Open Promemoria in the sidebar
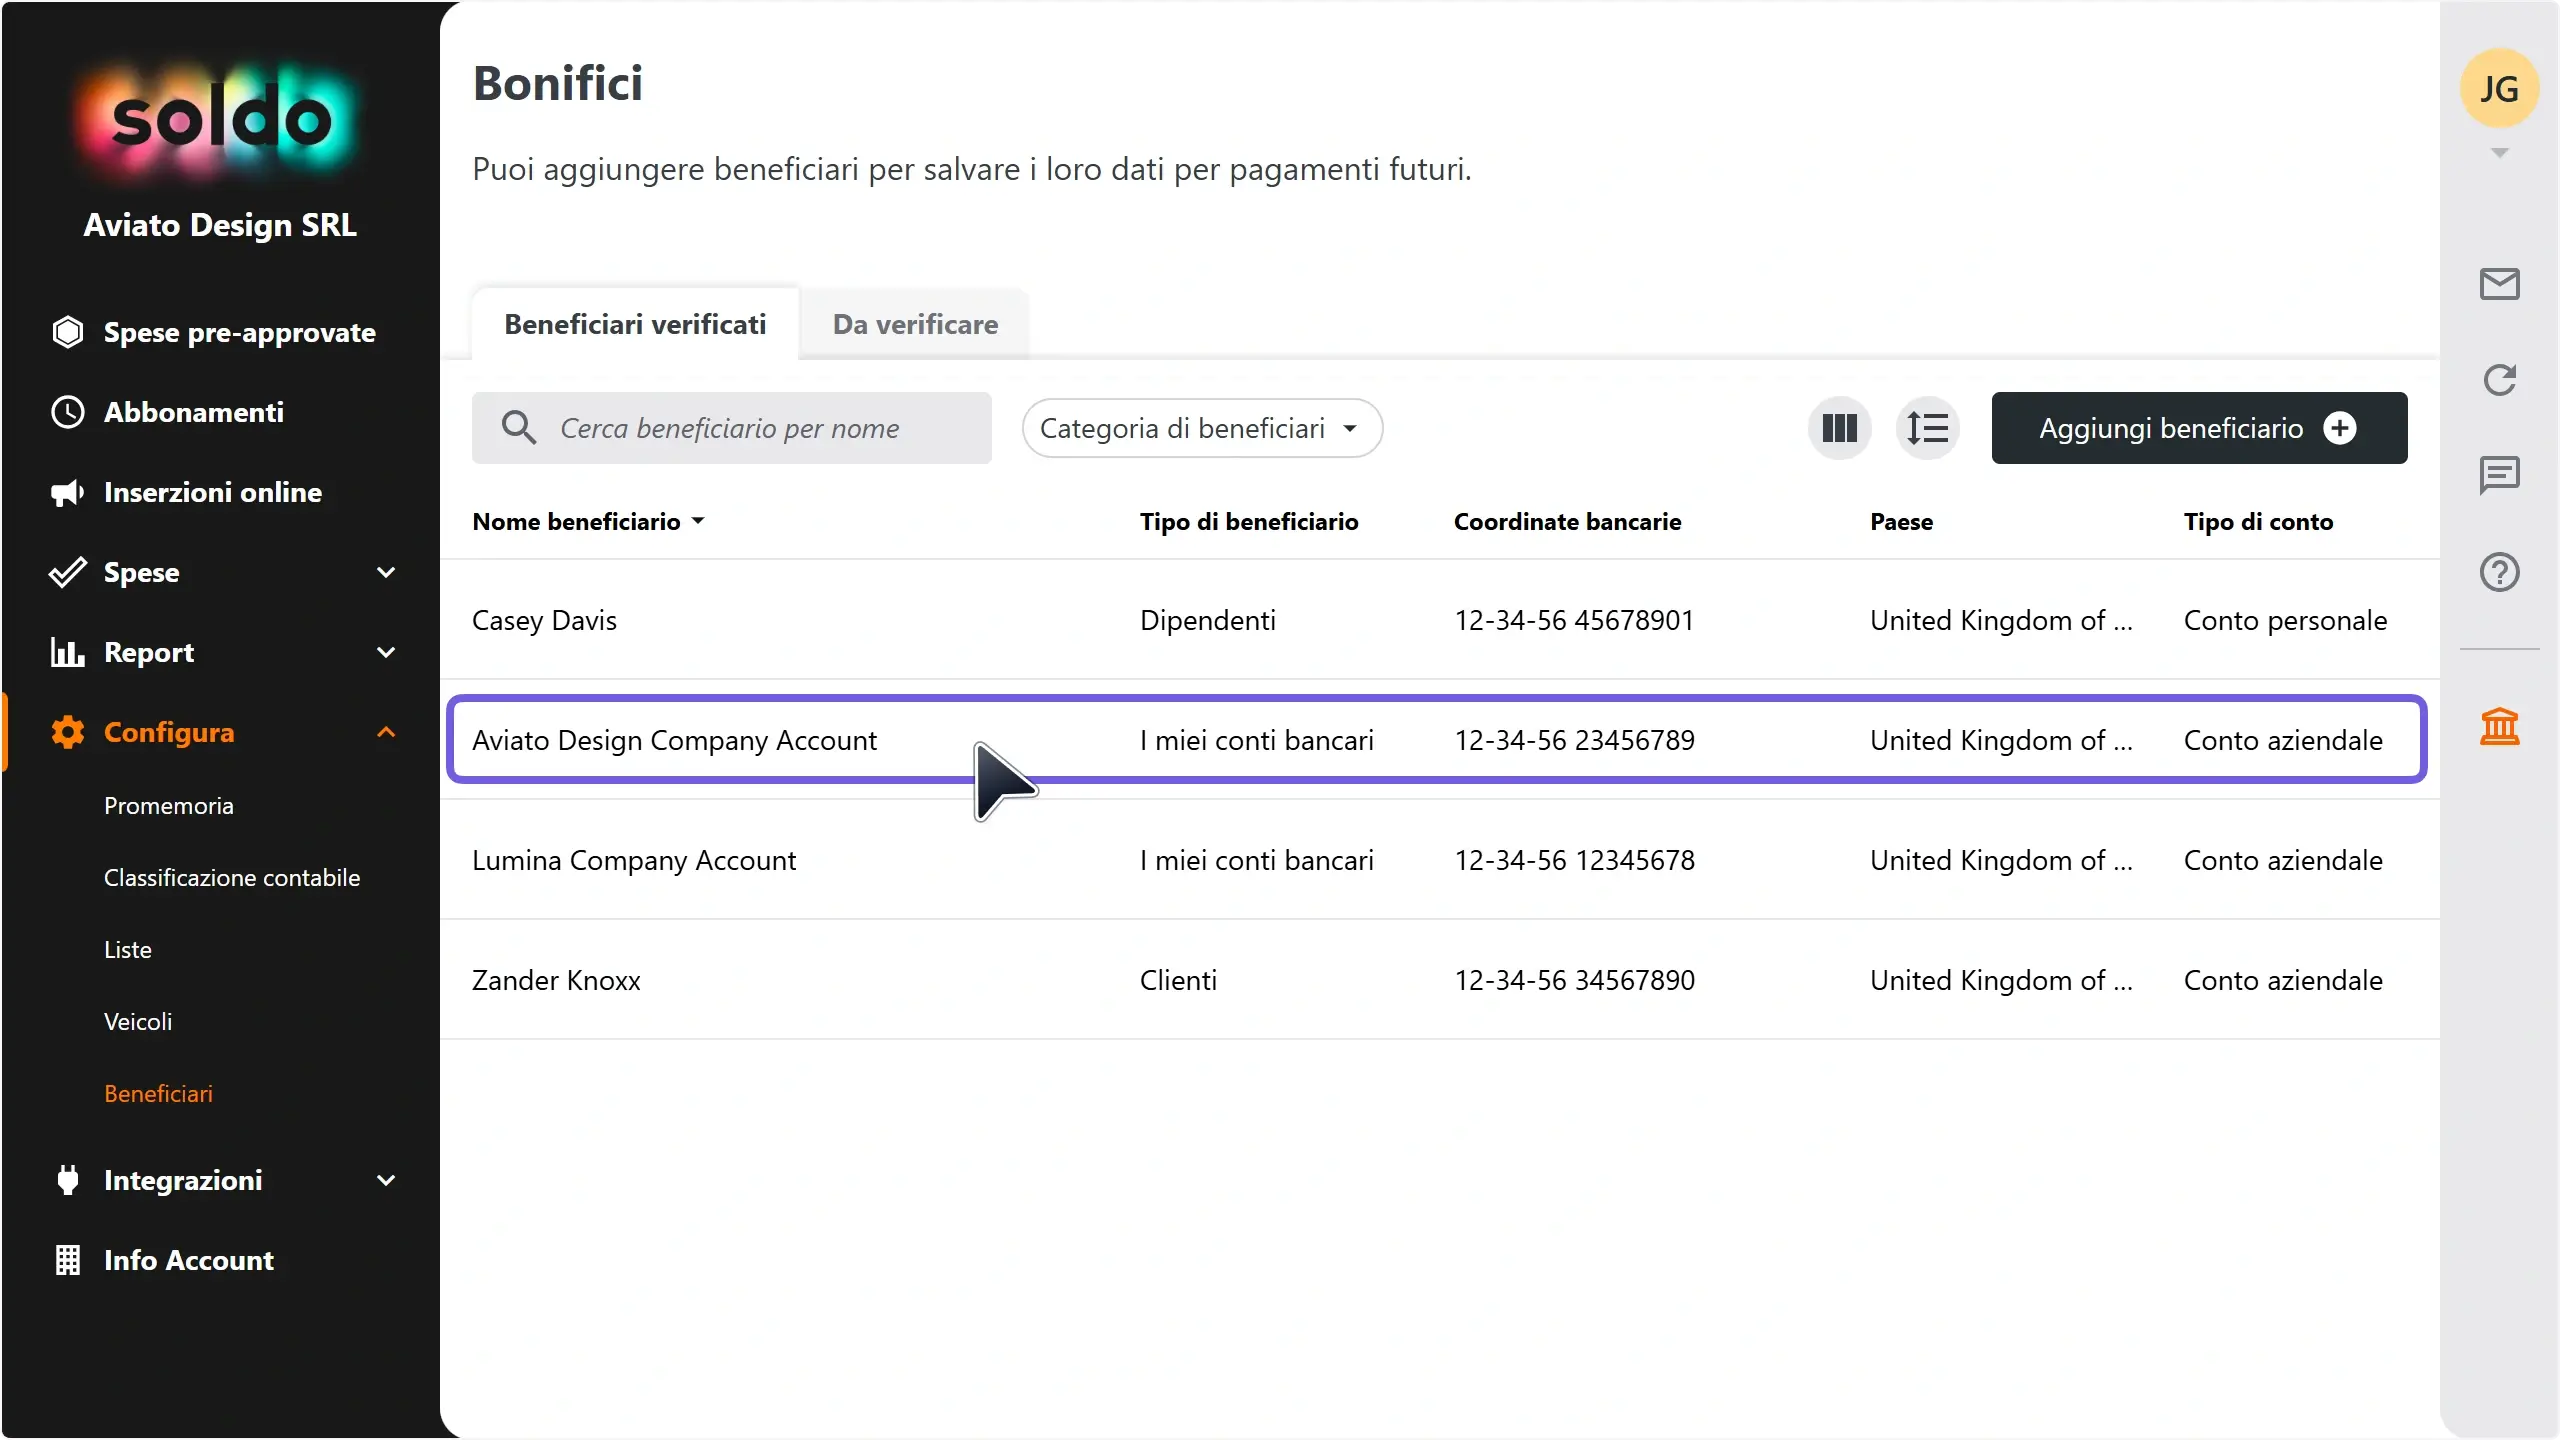 (x=168, y=806)
